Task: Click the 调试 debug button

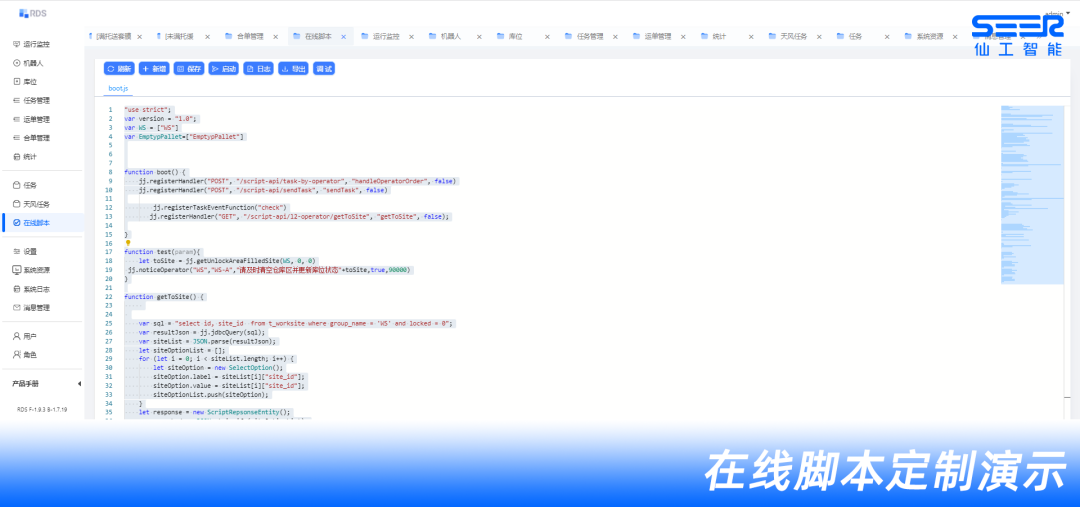Action: tap(324, 69)
